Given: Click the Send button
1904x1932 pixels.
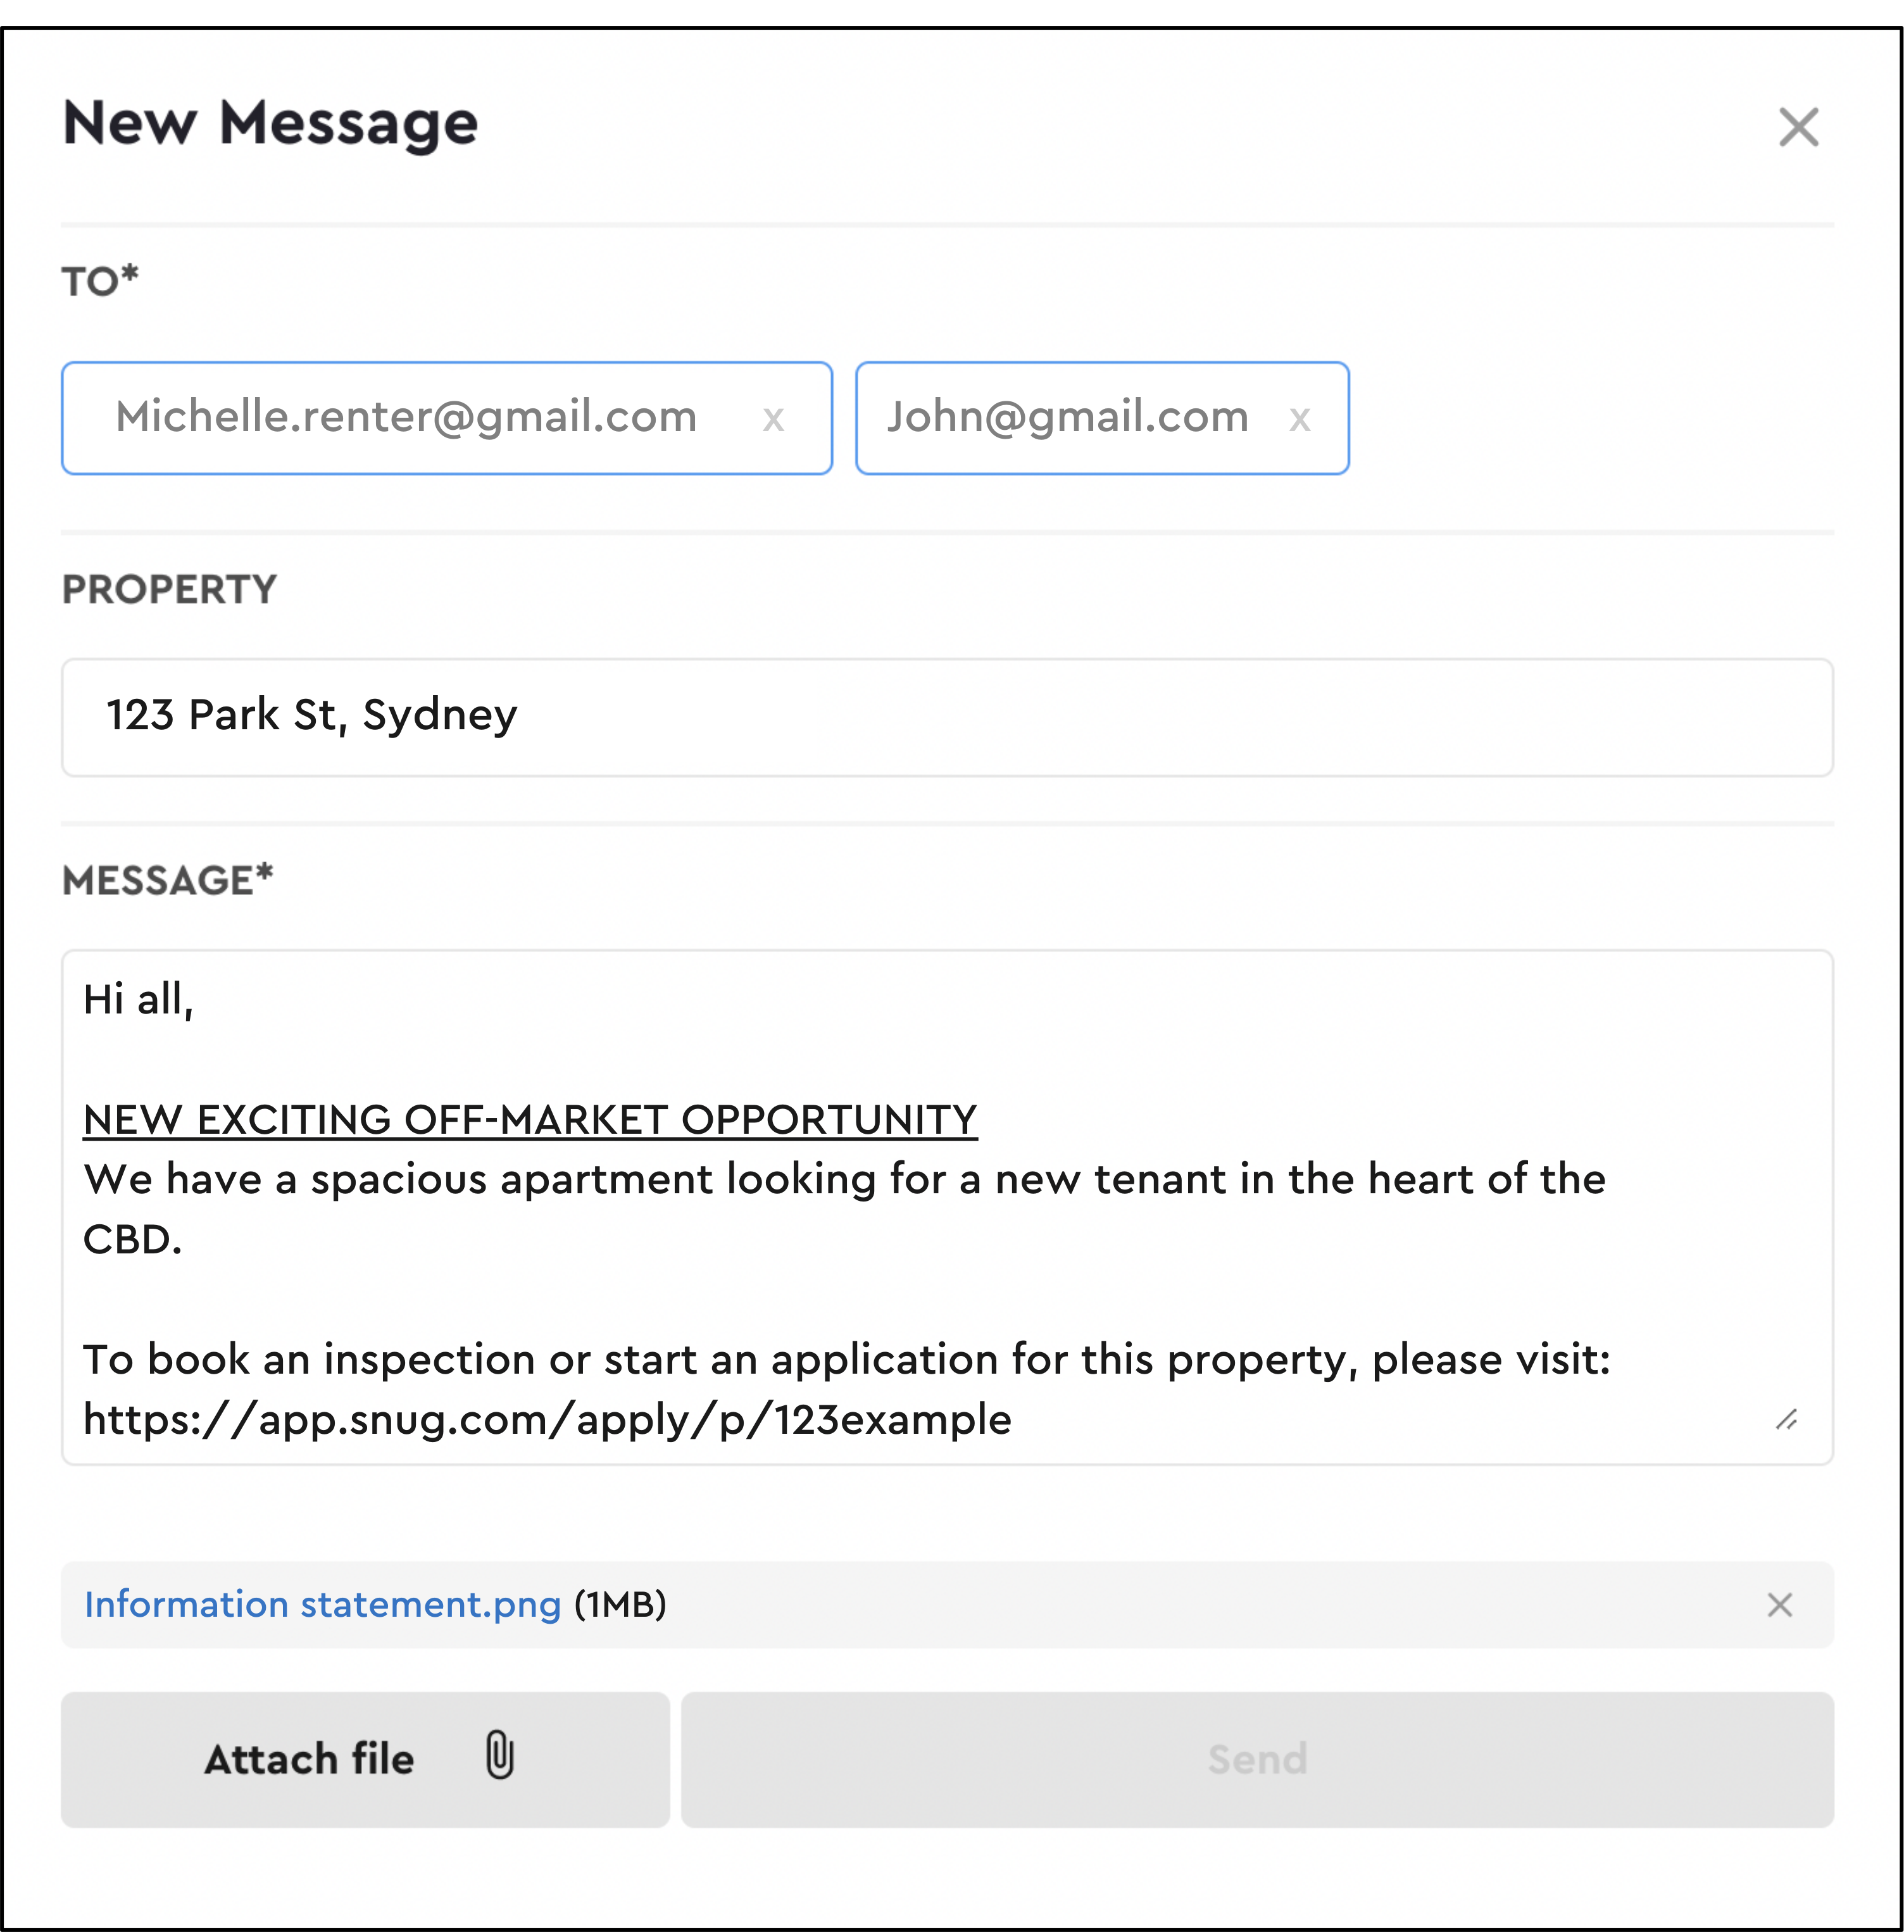Looking at the screenshot, I should click(x=1257, y=1760).
